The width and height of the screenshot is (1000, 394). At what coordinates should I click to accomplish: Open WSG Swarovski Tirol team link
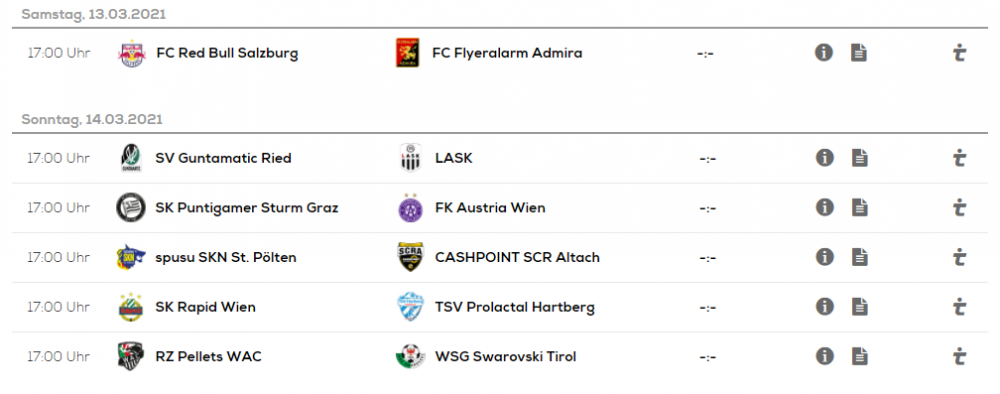click(506, 356)
